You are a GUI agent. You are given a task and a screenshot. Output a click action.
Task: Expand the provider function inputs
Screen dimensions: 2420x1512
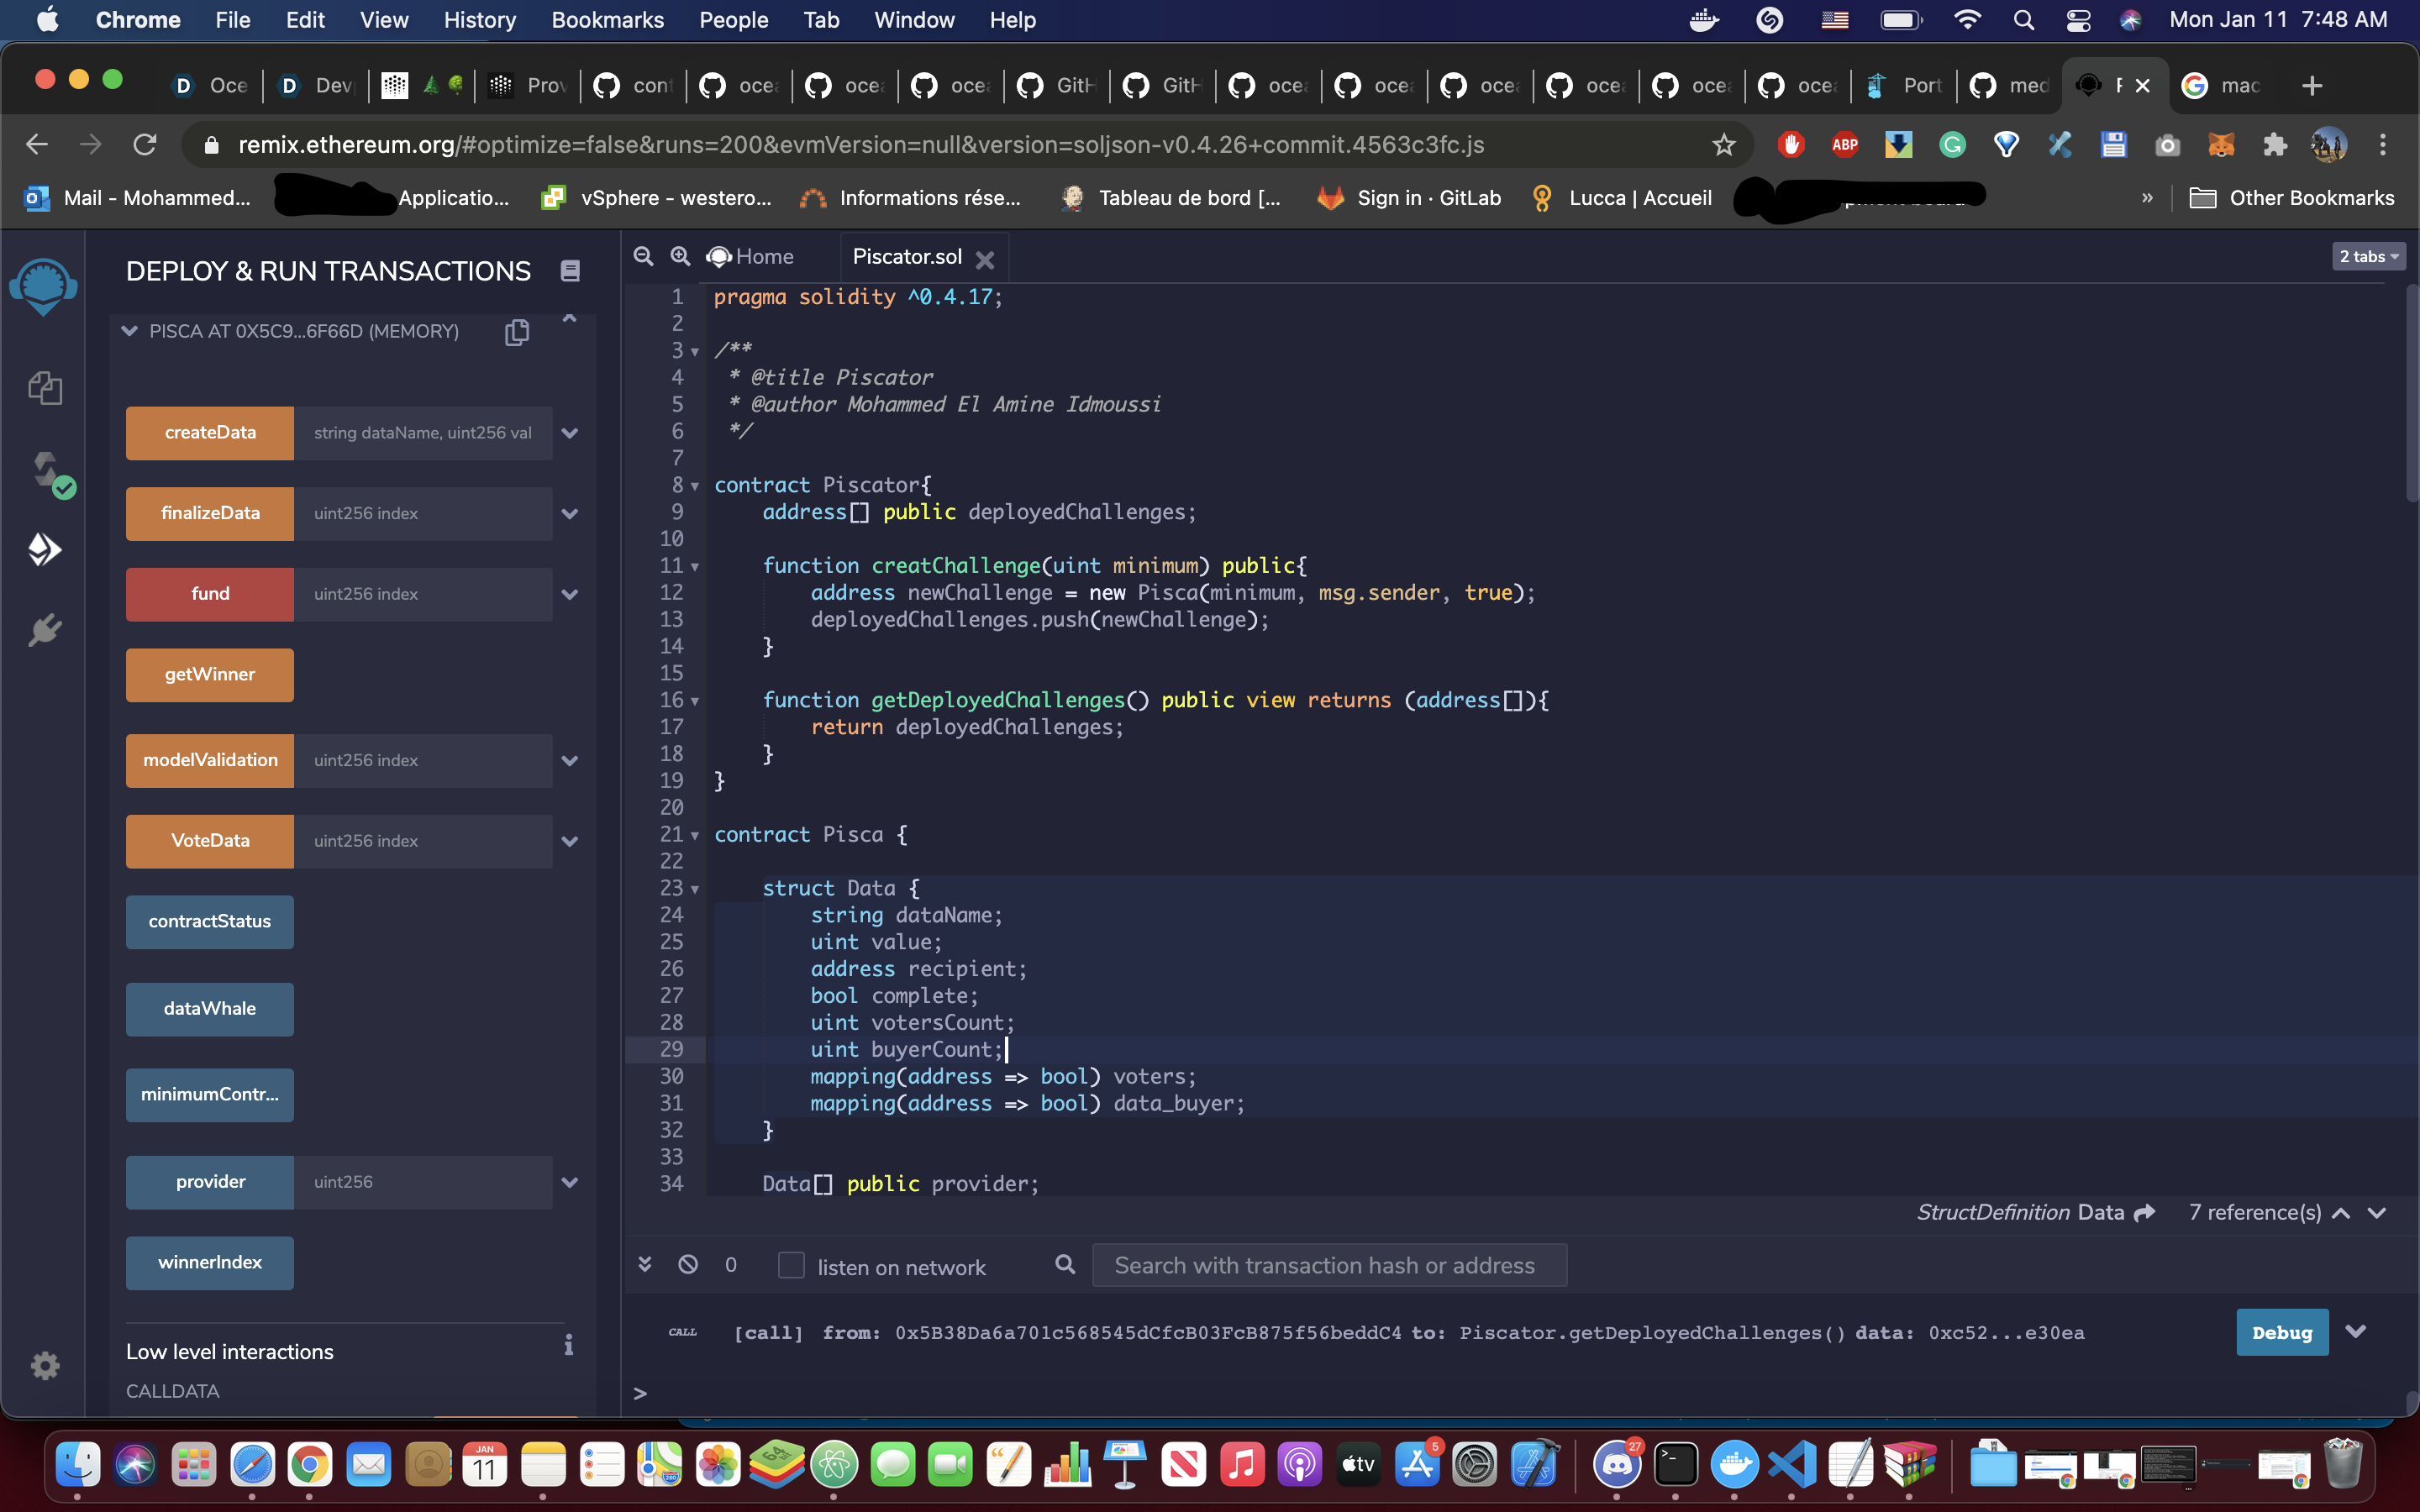[570, 1182]
